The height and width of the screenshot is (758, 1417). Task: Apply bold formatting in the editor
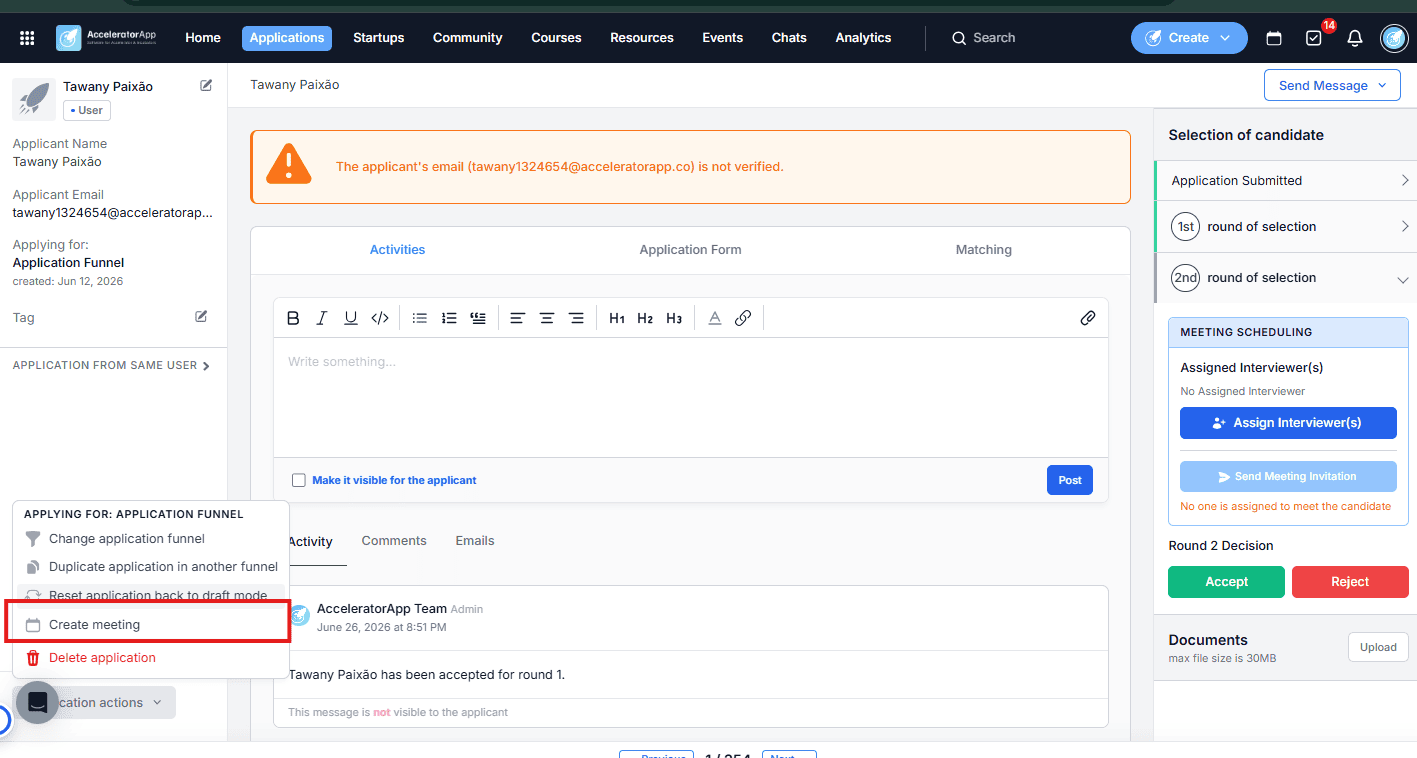293,318
